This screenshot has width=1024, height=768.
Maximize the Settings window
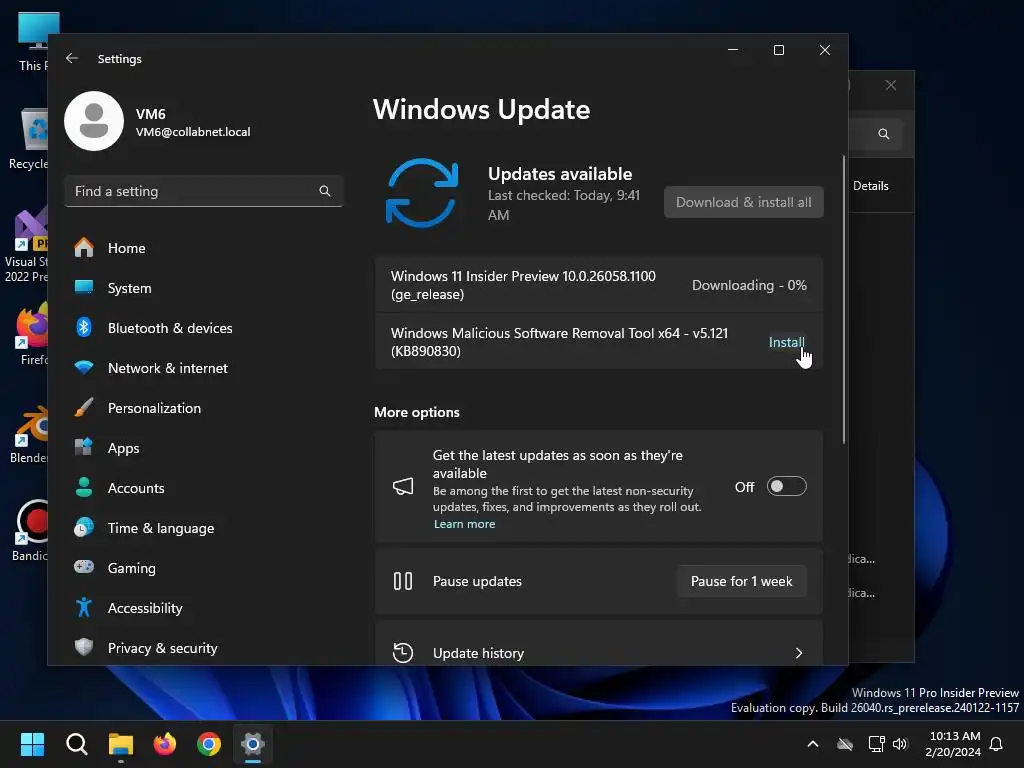tap(778, 50)
